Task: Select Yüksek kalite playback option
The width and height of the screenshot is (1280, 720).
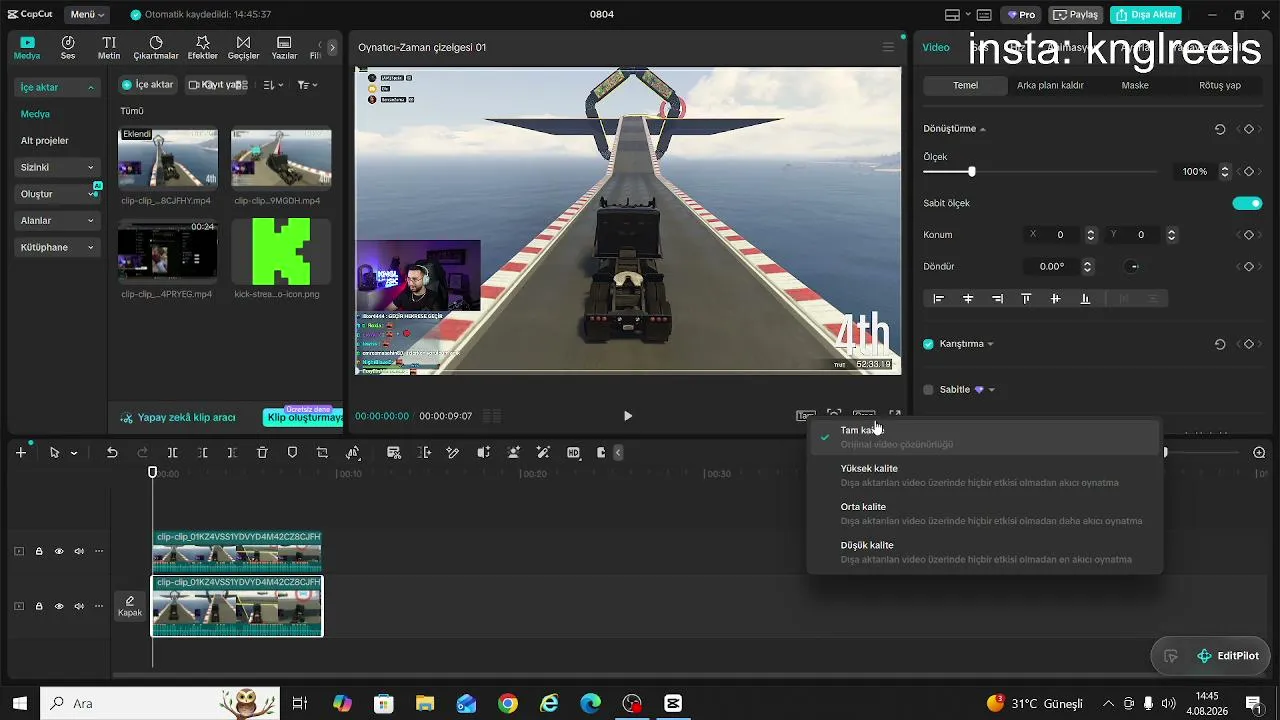Action: pos(985,475)
